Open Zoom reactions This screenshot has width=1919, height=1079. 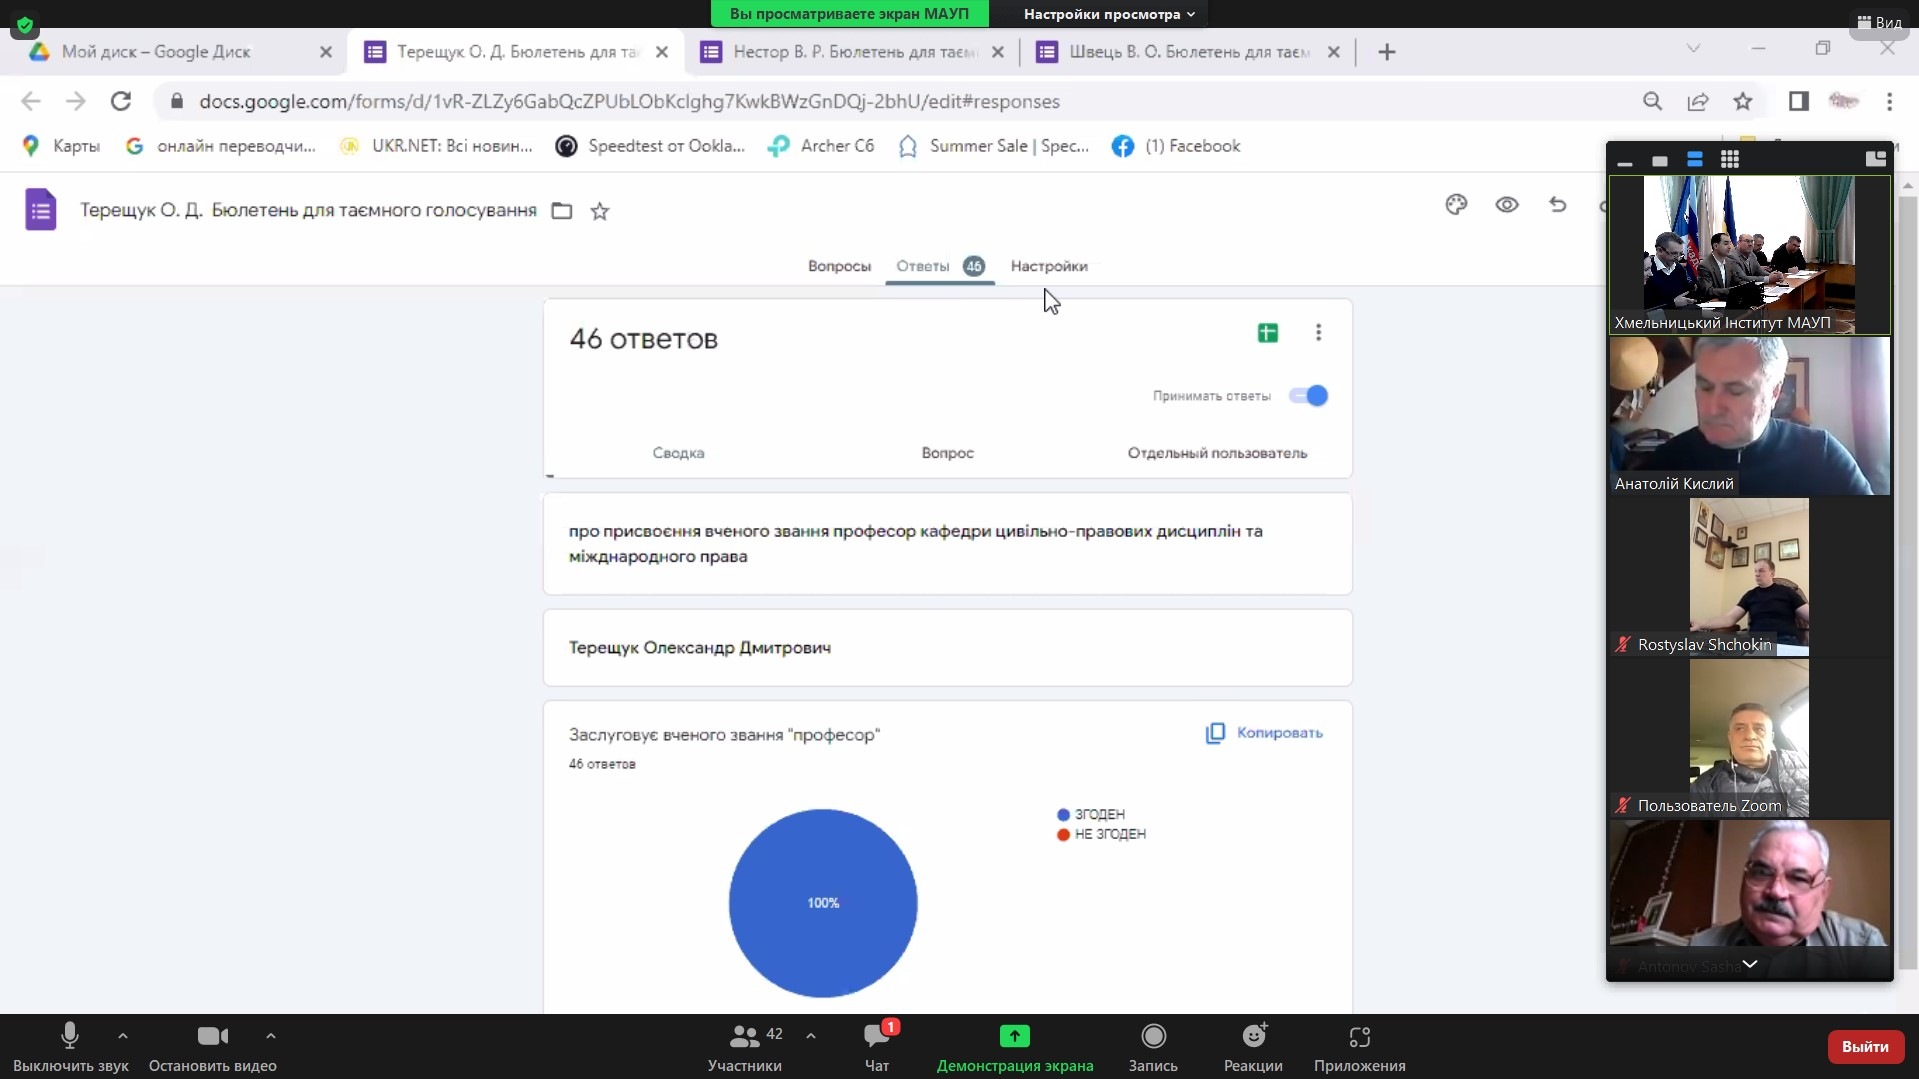point(1252,1045)
